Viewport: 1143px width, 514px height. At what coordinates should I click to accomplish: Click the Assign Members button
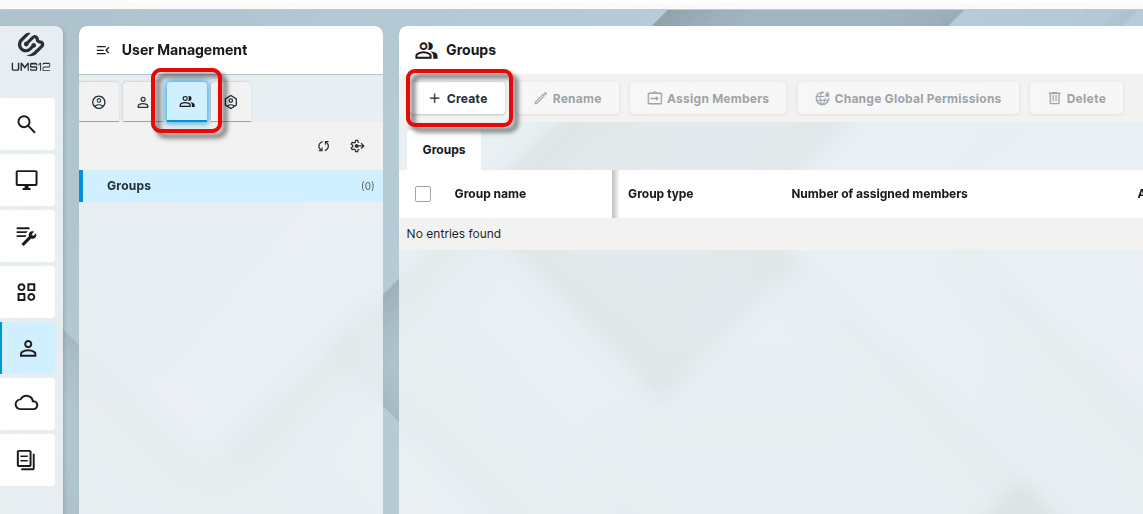click(x=708, y=99)
